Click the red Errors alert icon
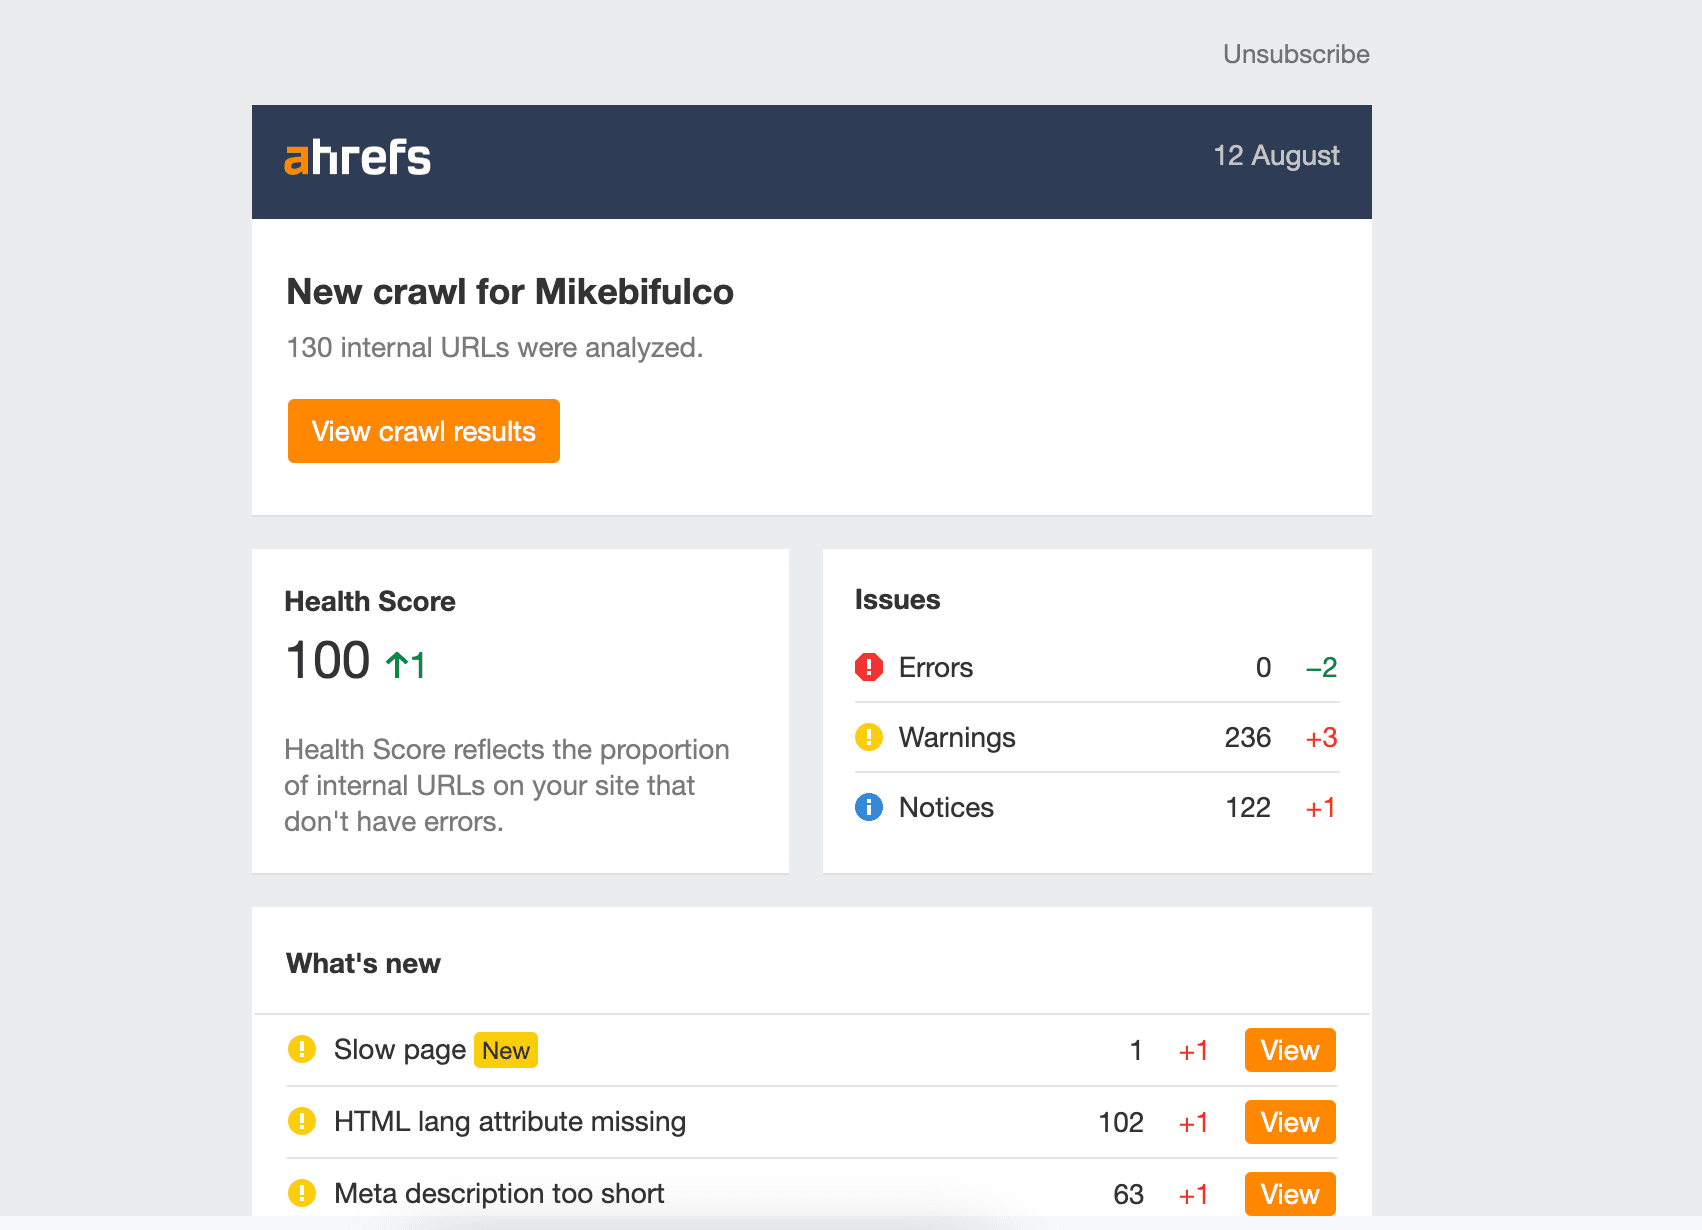This screenshot has height=1230, width=1702. [869, 667]
